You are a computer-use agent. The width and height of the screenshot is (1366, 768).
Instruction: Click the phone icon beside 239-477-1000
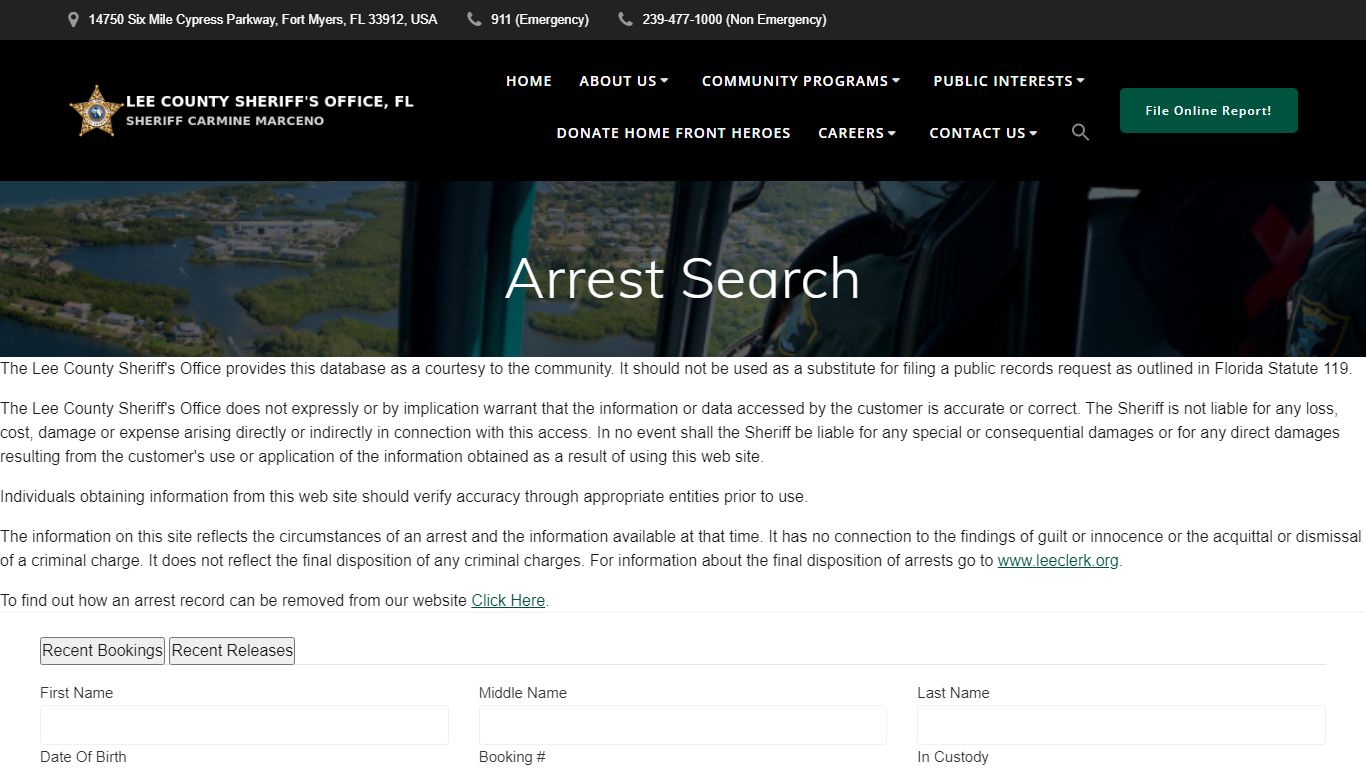624,19
